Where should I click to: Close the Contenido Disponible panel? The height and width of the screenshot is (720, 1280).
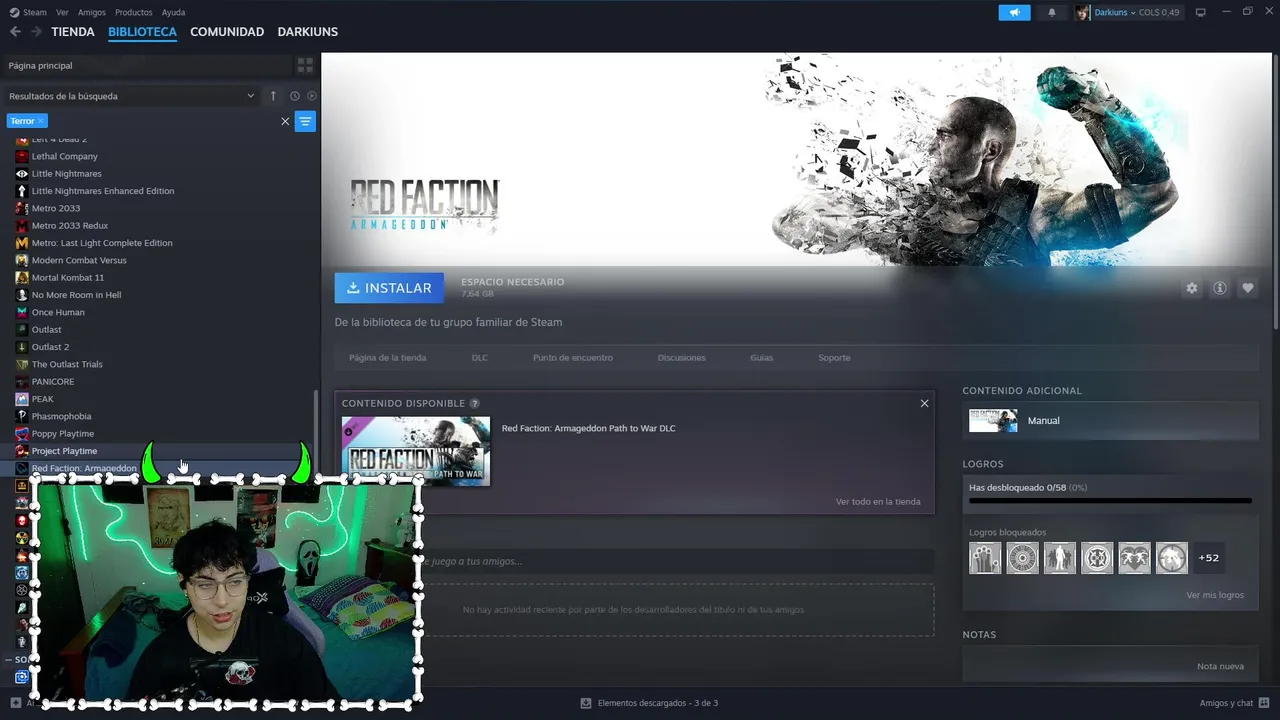pos(924,403)
